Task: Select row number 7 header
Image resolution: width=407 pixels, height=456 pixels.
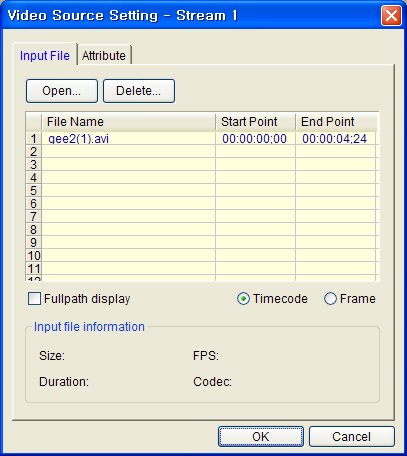Action: coord(34,216)
